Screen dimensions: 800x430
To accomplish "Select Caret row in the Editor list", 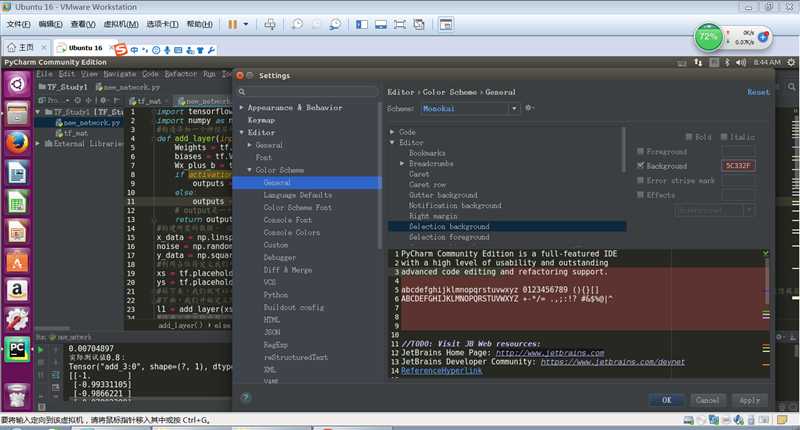I will [428, 185].
